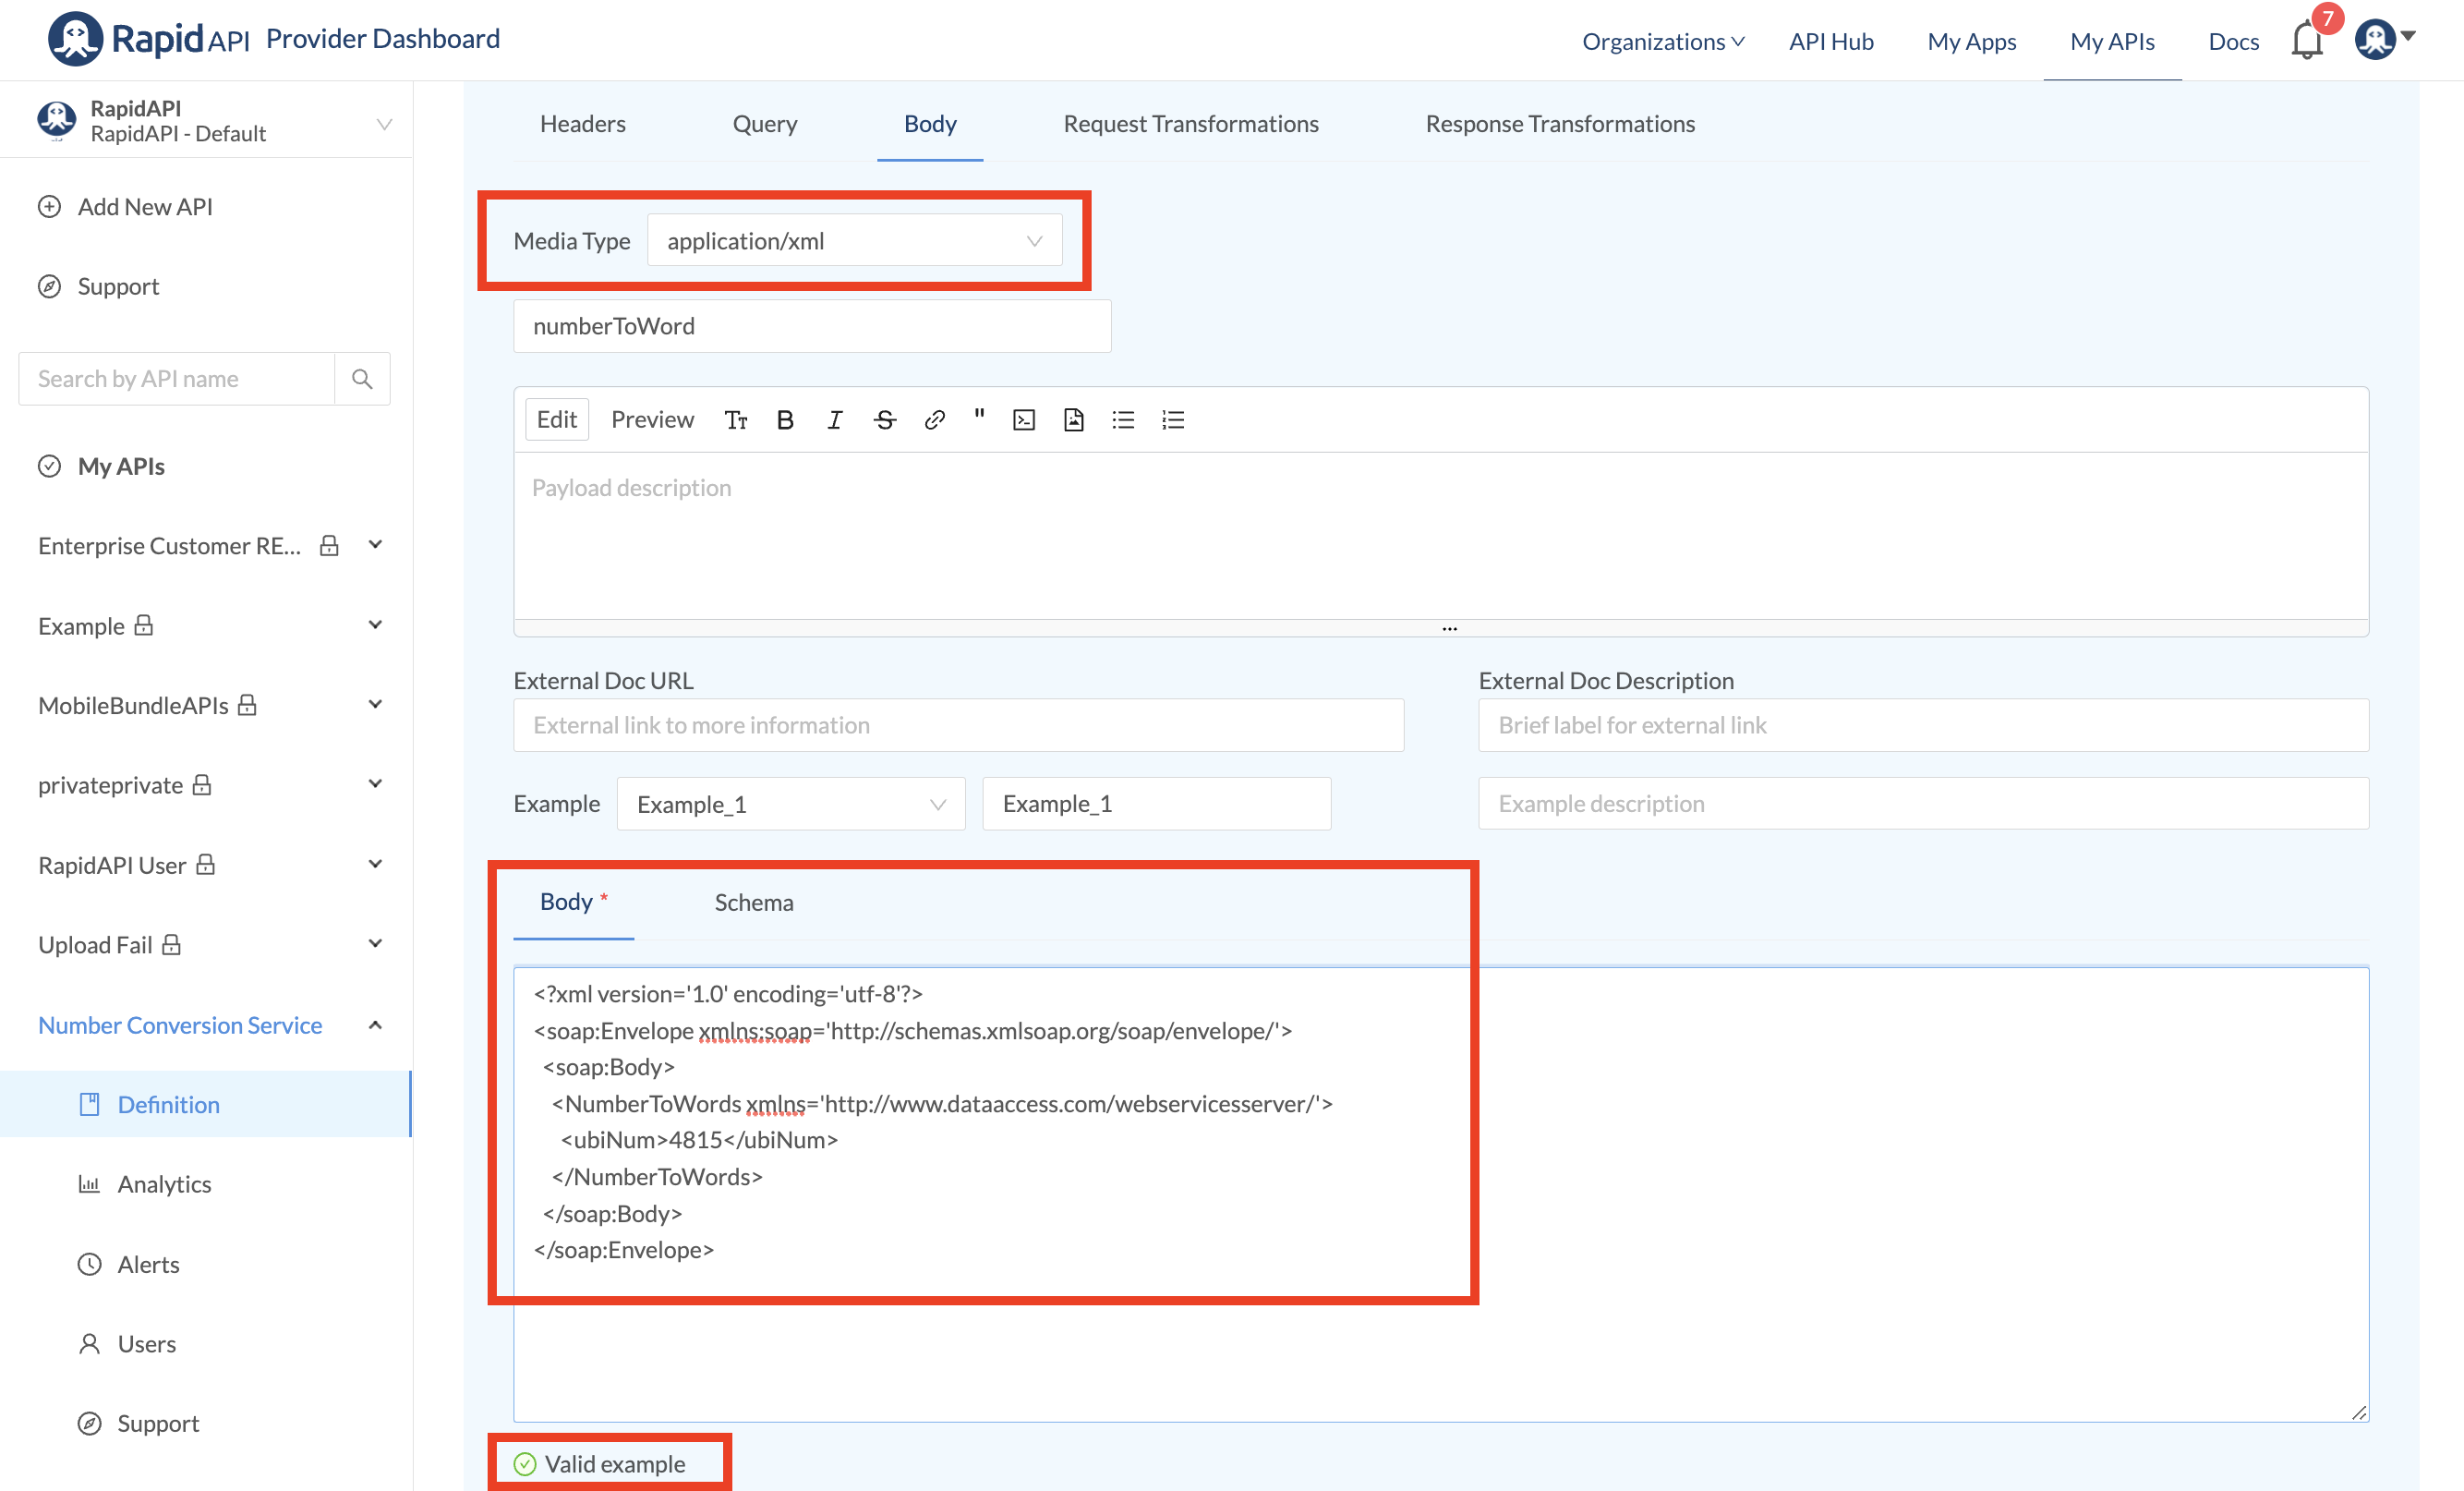The height and width of the screenshot is (1491, 2464).
Task: Click the Italic formatting icon
Action: pyautogui.click(x=834, y=420)
